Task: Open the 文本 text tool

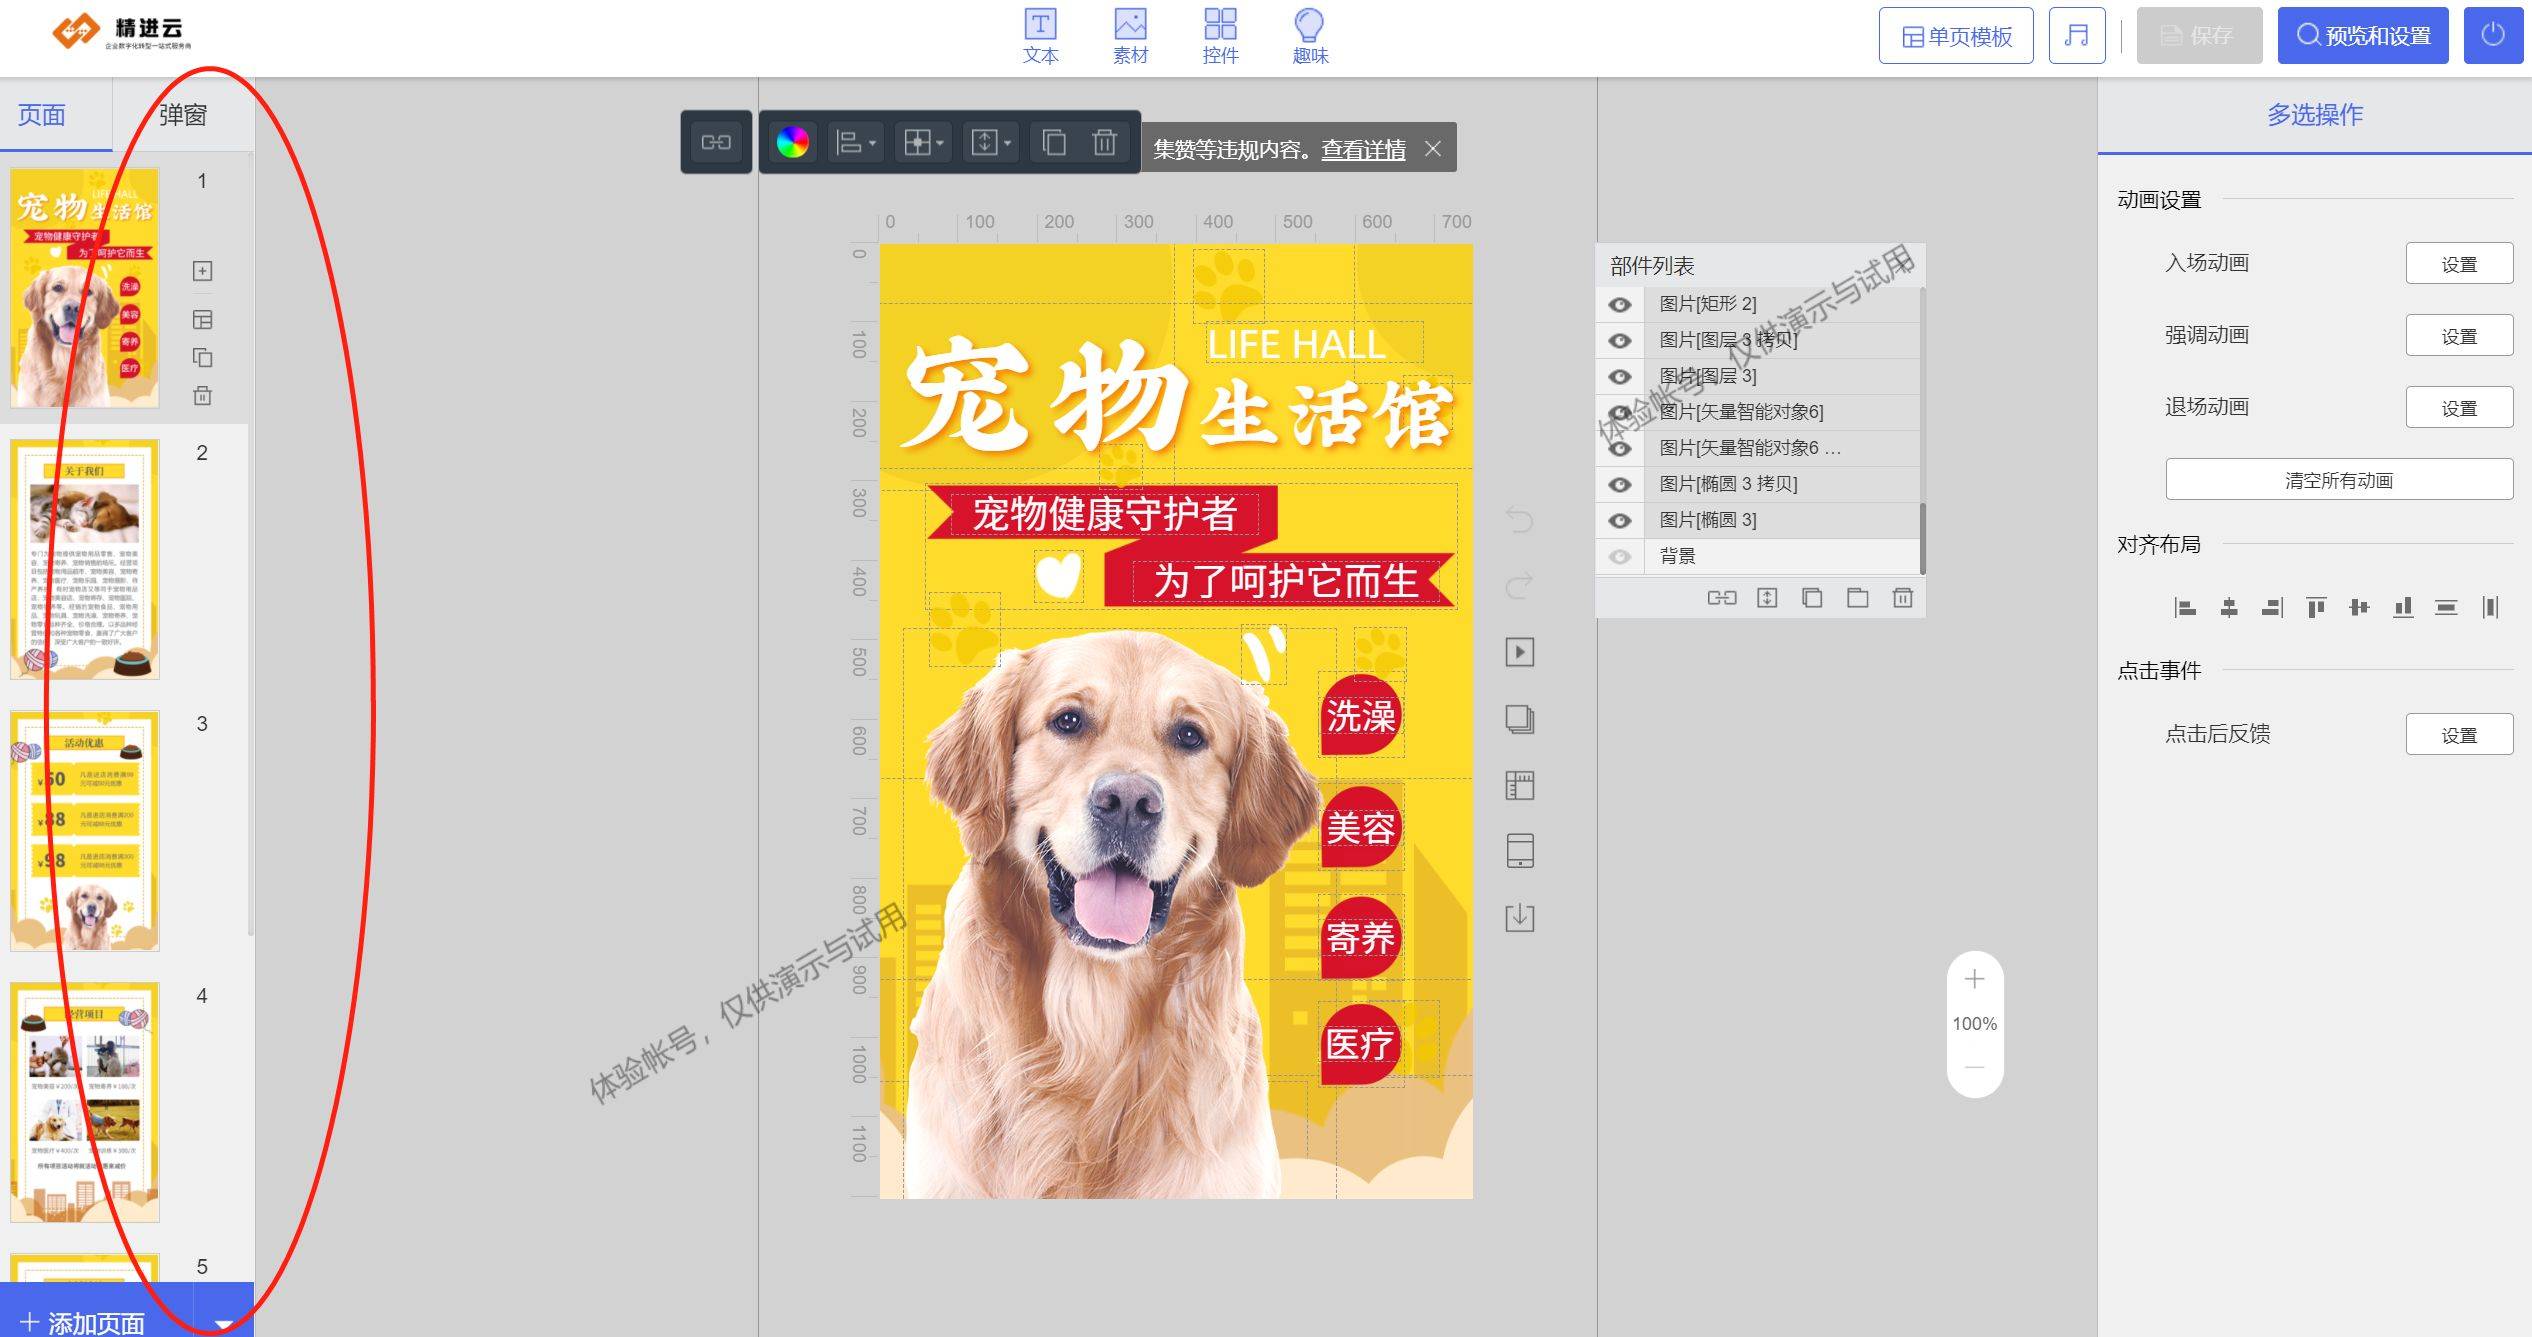Action: click(1040, 36)
